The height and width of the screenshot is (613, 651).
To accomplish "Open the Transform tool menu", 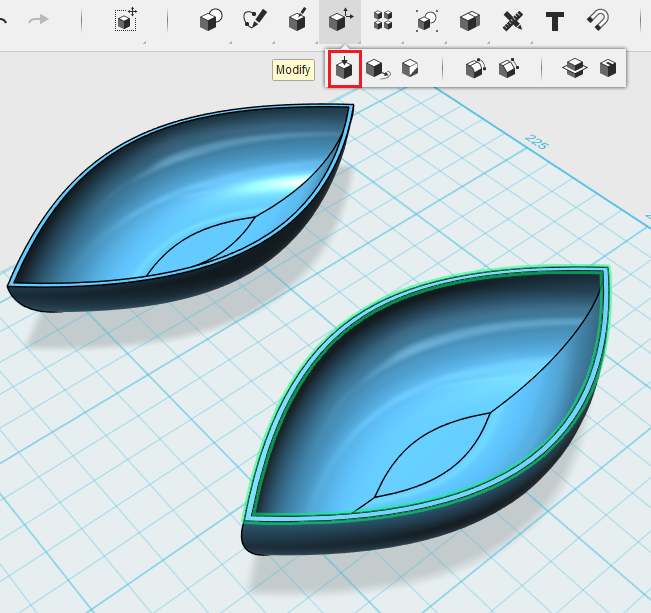I will pos(126,20).
